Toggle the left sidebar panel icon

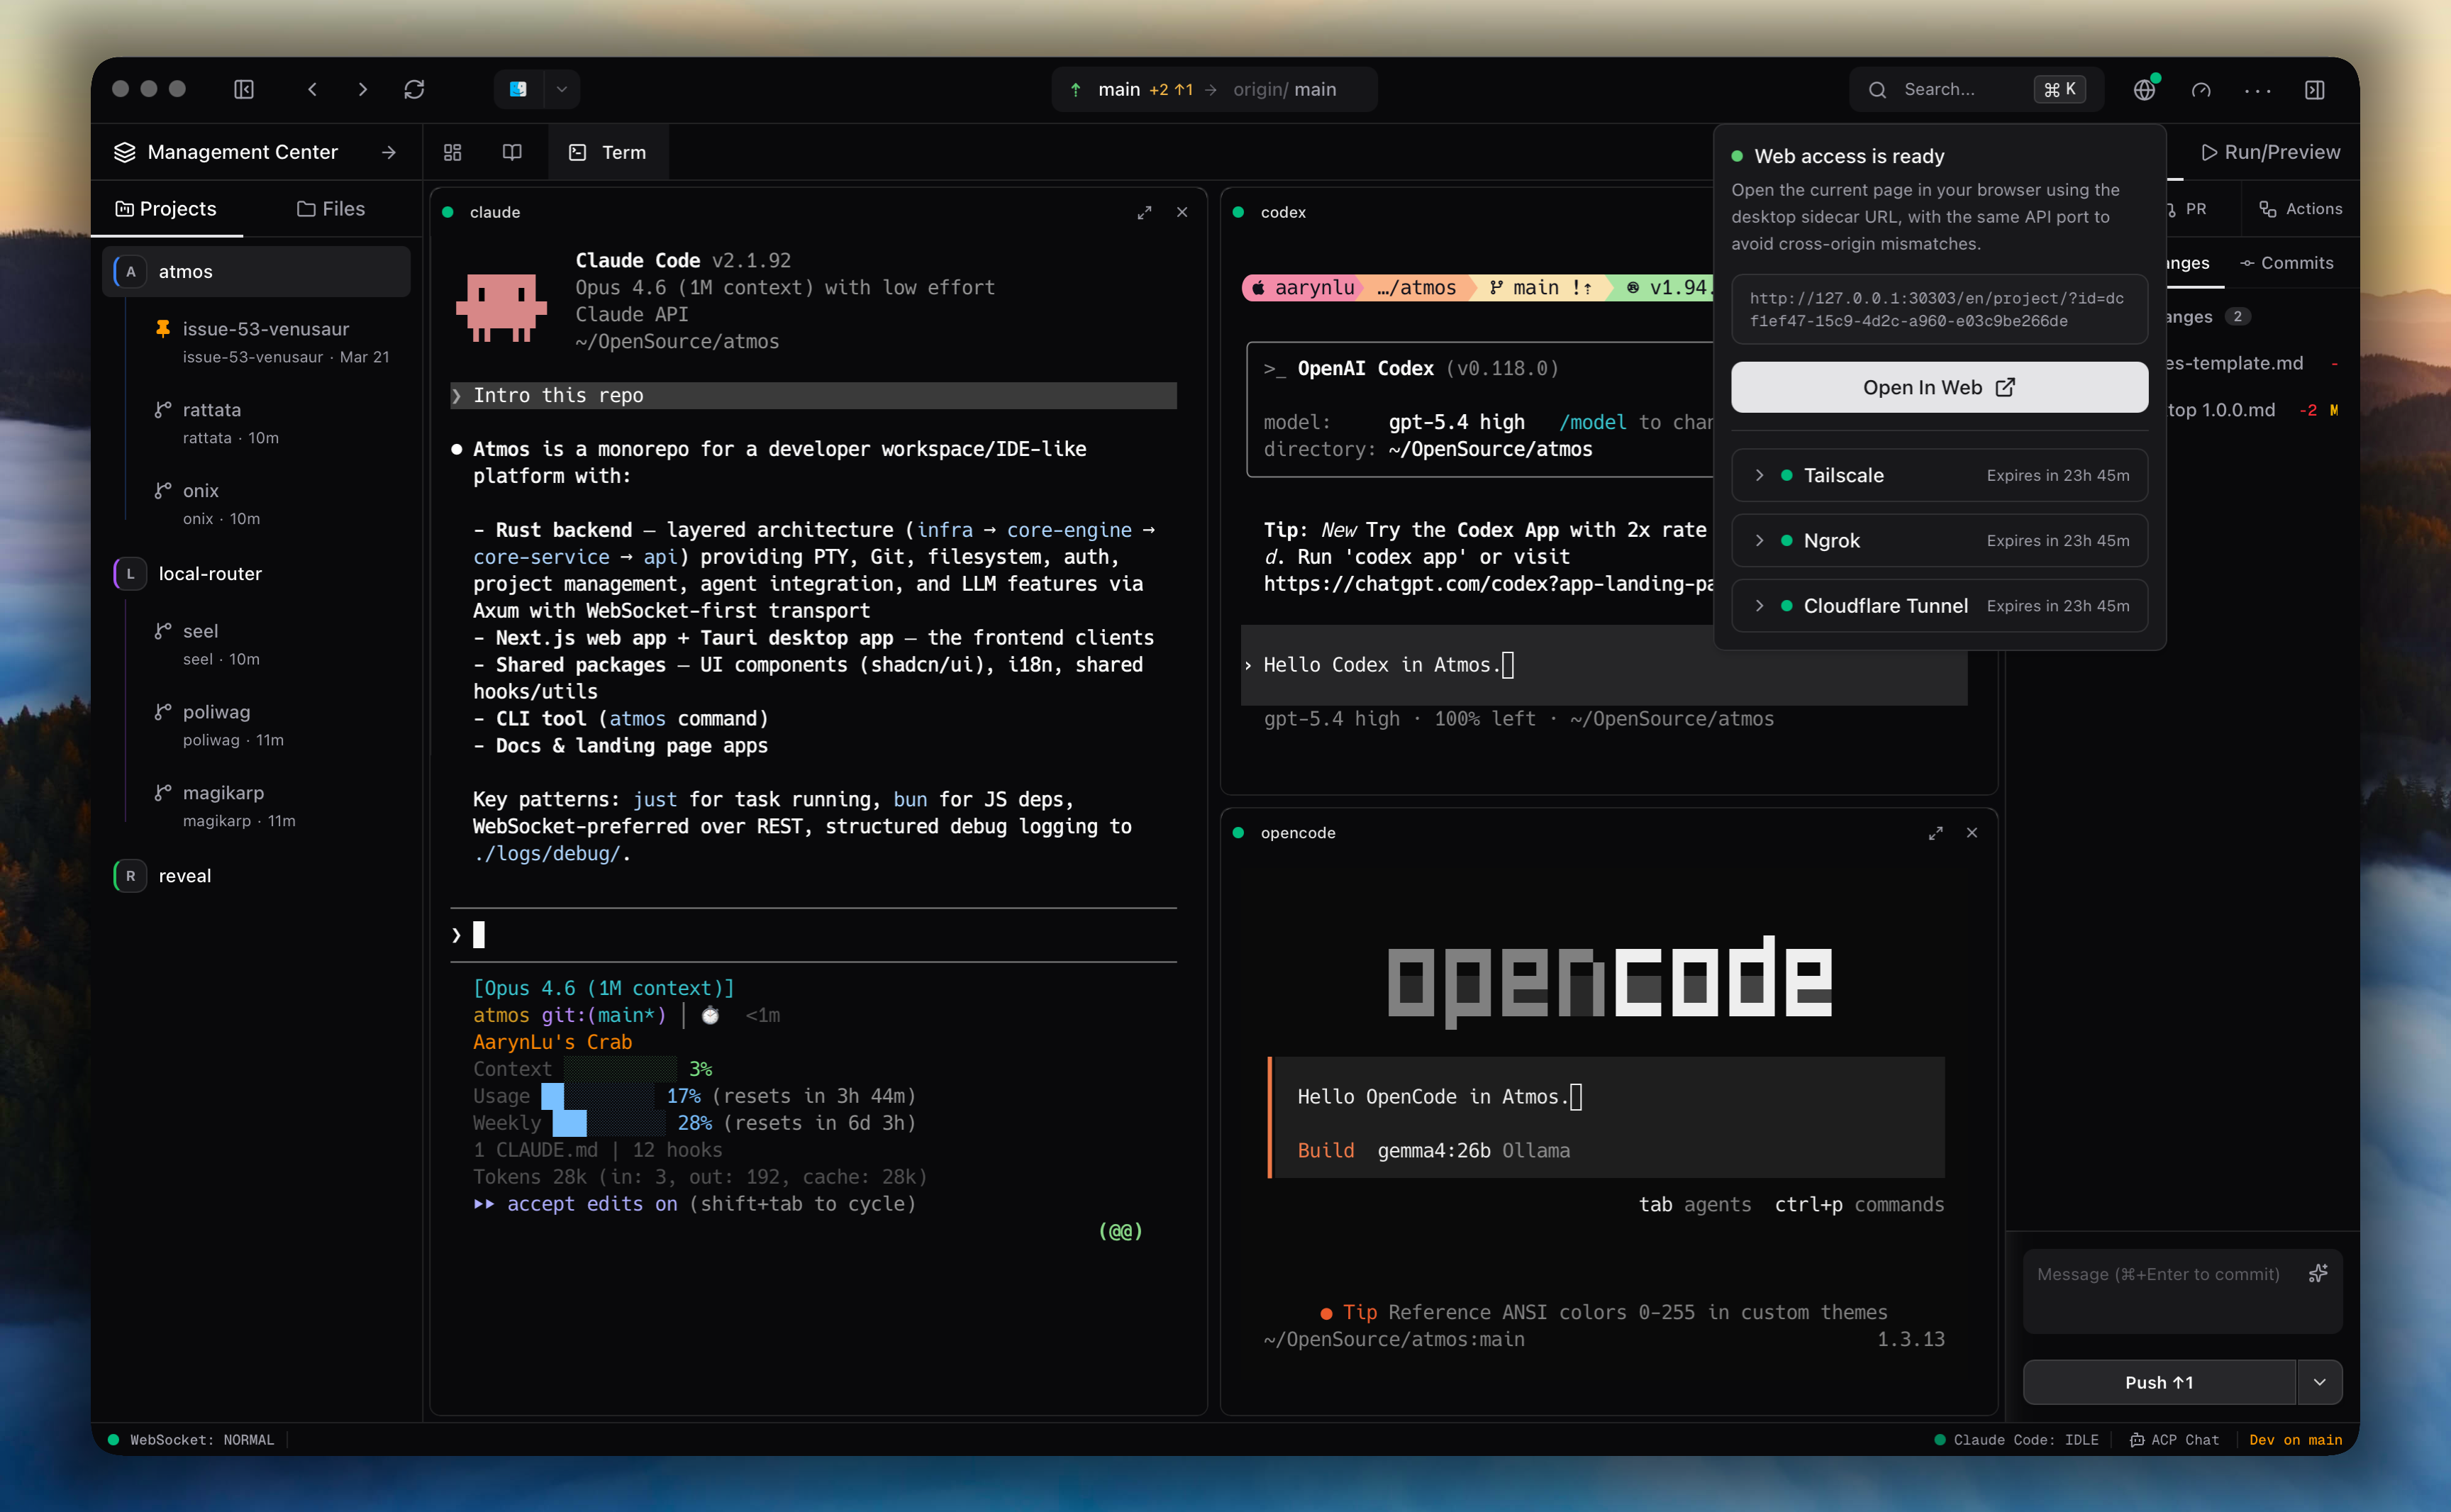[x=244, y=89]
